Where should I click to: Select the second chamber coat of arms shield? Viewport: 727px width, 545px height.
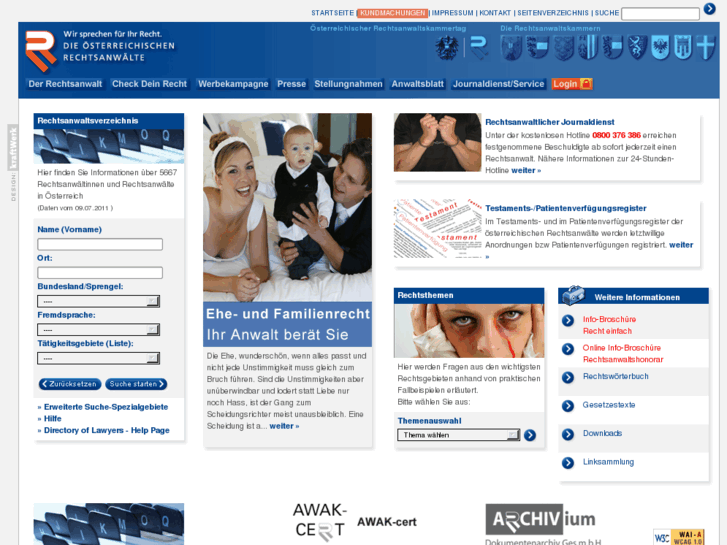(x=538, y=48)
